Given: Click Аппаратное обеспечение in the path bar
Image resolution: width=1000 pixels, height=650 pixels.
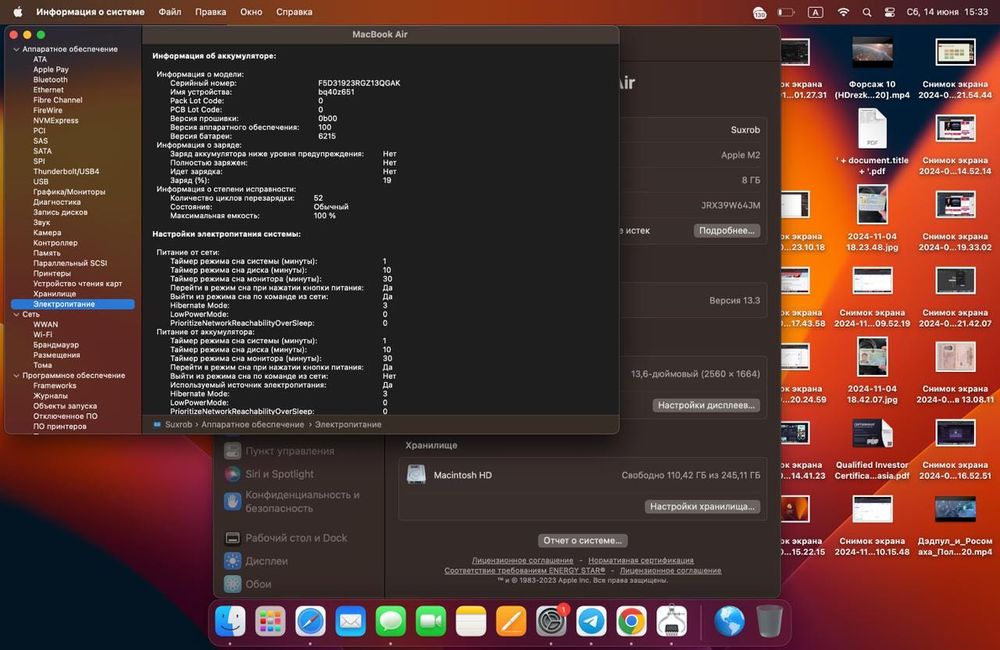Looking at the screenshot, I should pos(253,424).
